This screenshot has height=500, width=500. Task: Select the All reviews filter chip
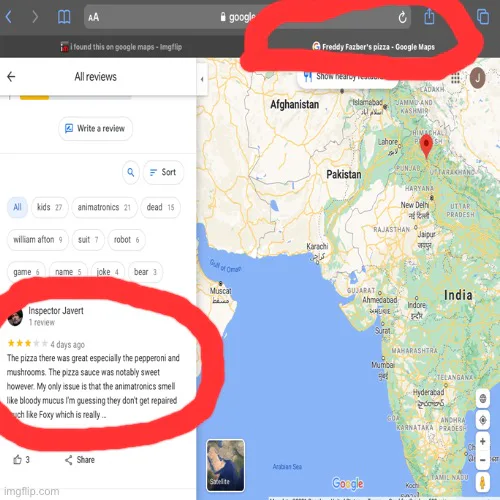17,207
